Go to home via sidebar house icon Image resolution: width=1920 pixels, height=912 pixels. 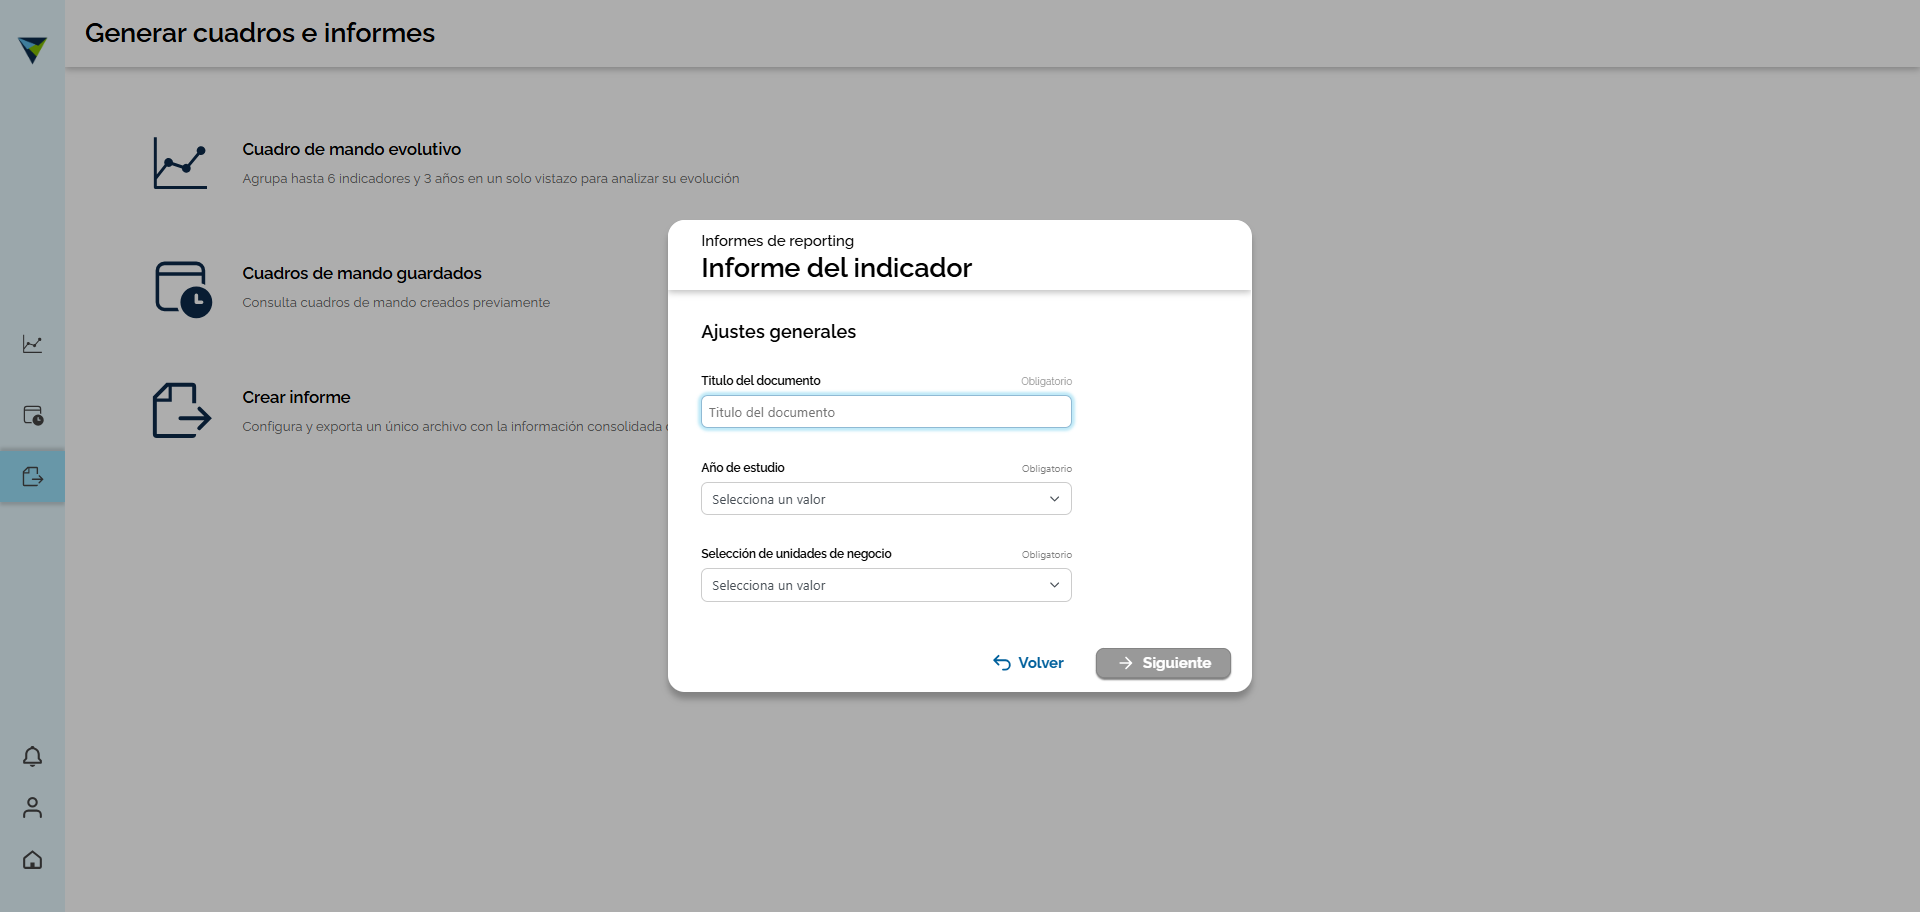click(32, 860)
